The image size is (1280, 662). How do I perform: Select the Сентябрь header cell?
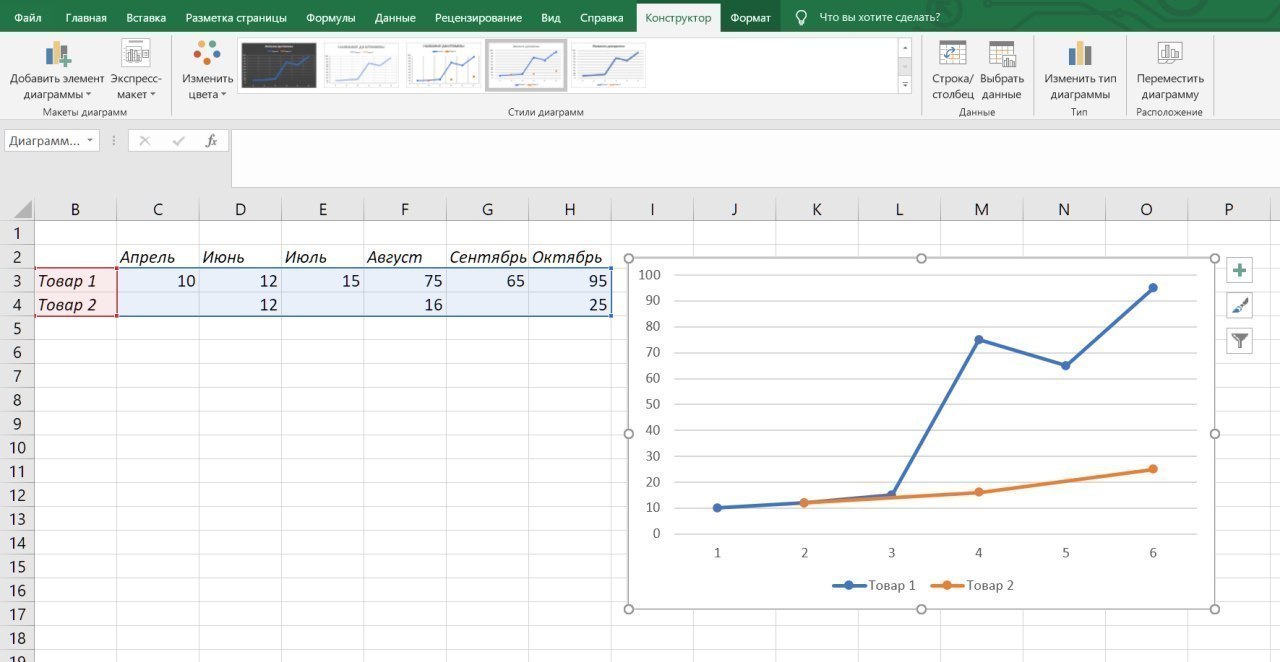click(x=487, y=257)
